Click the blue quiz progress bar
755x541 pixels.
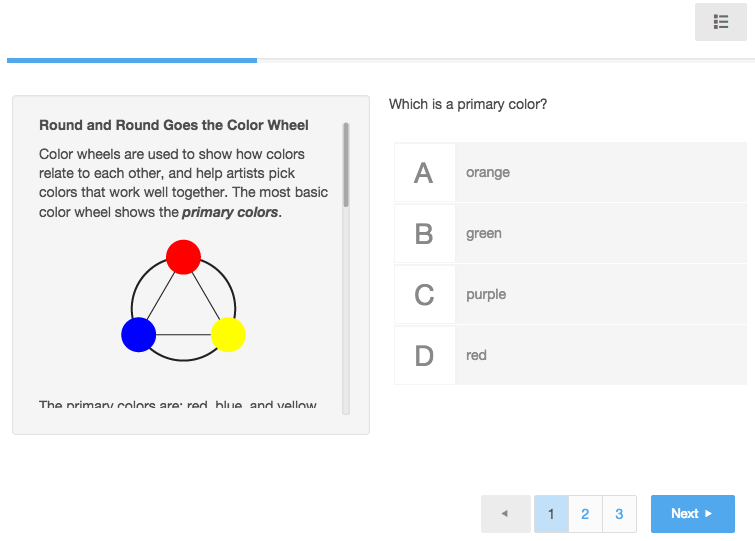click(132, 61)
